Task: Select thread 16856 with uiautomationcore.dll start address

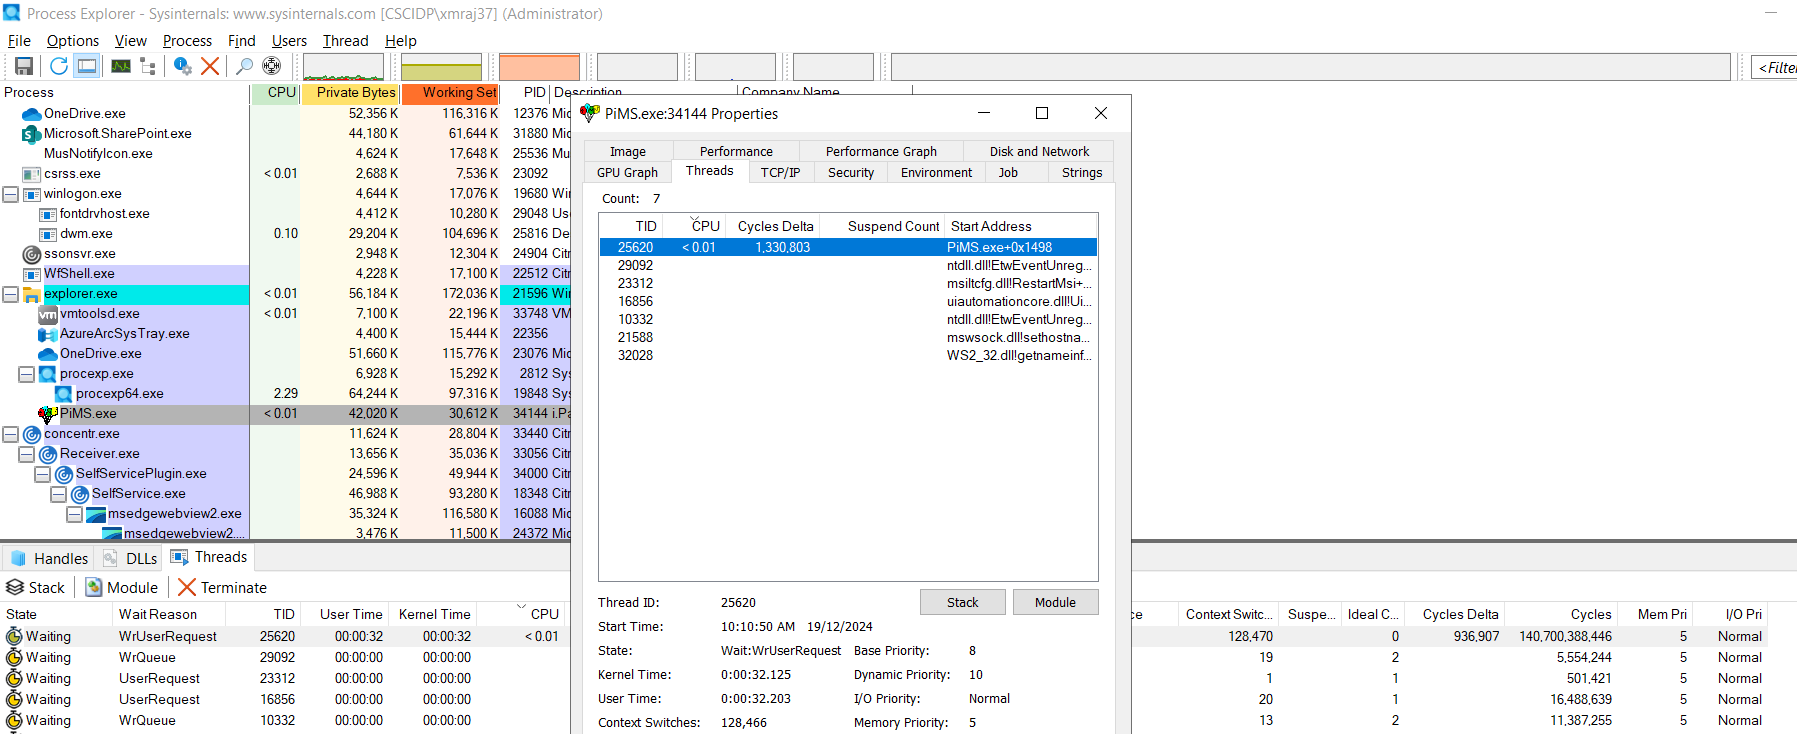Action: (x=848, y=302)
